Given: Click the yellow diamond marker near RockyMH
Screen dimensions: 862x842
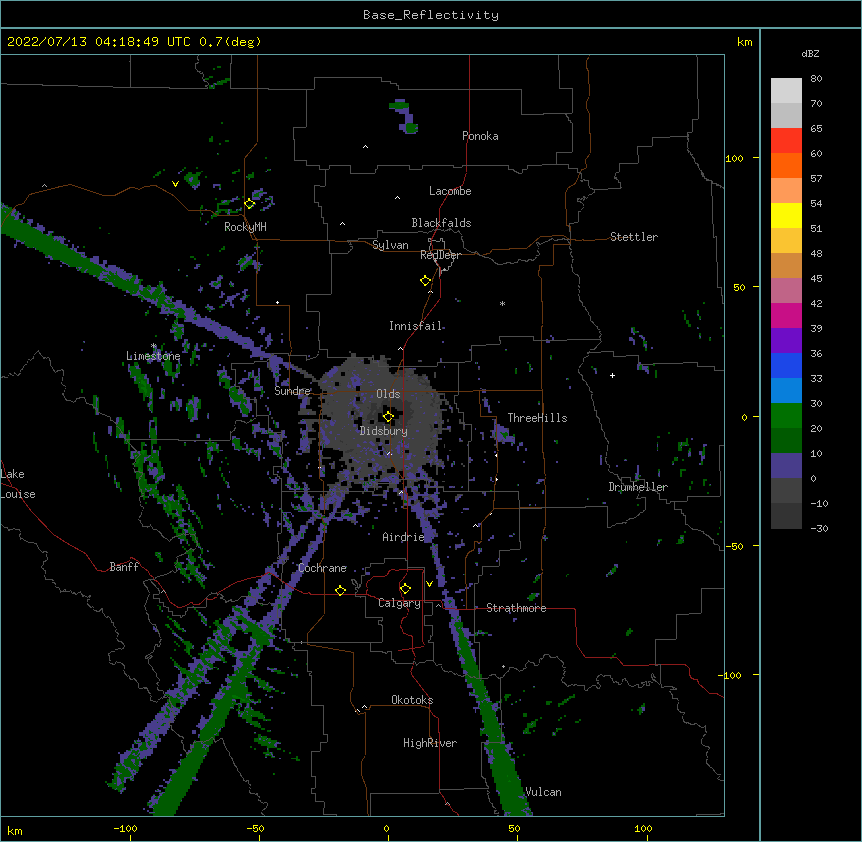Looking at the screenshot, I should coord(250,204).
